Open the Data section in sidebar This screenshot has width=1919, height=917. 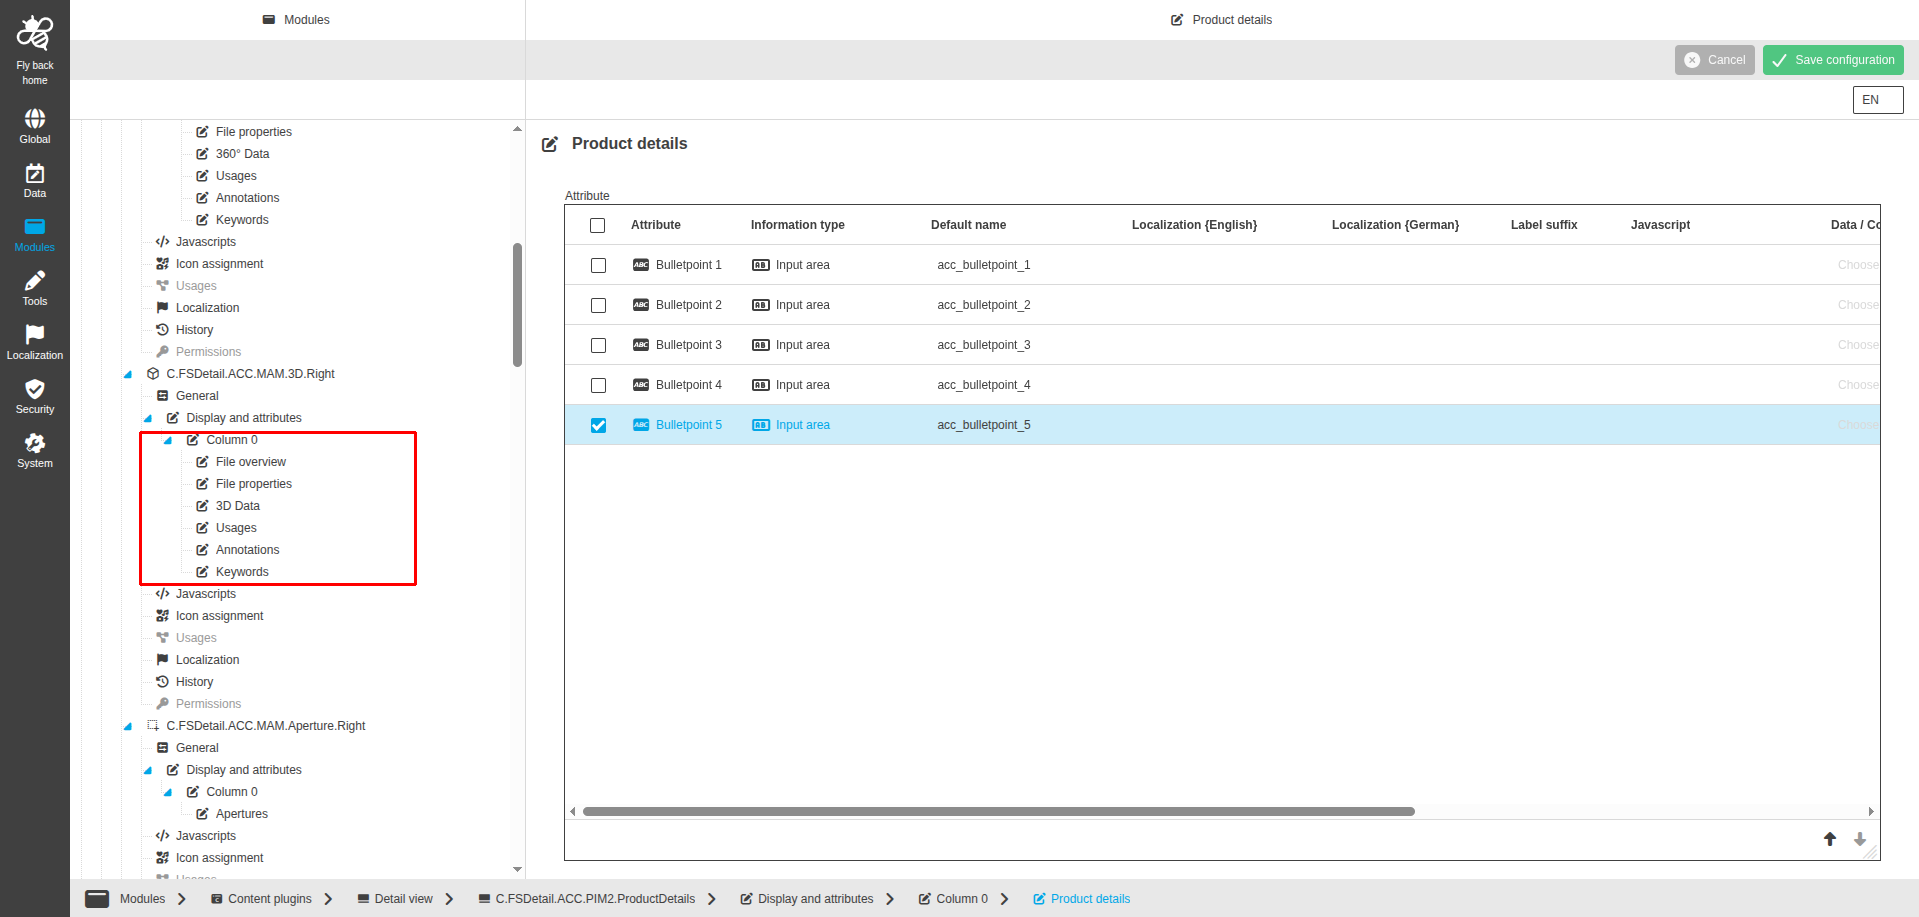point(35,181)
